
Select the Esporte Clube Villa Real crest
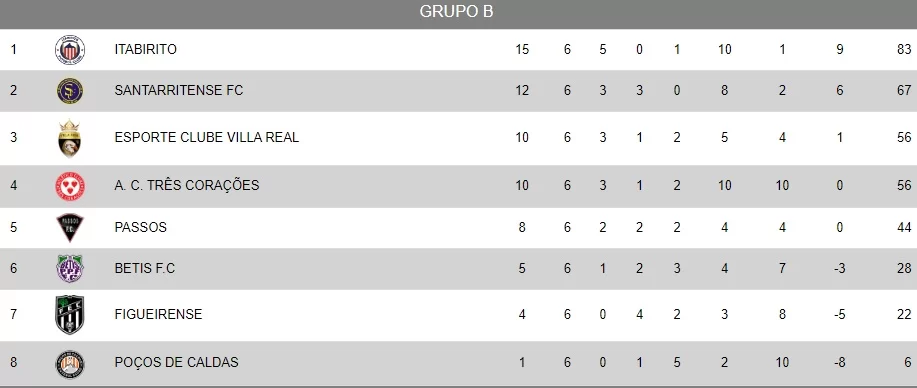tap(70, 138)
